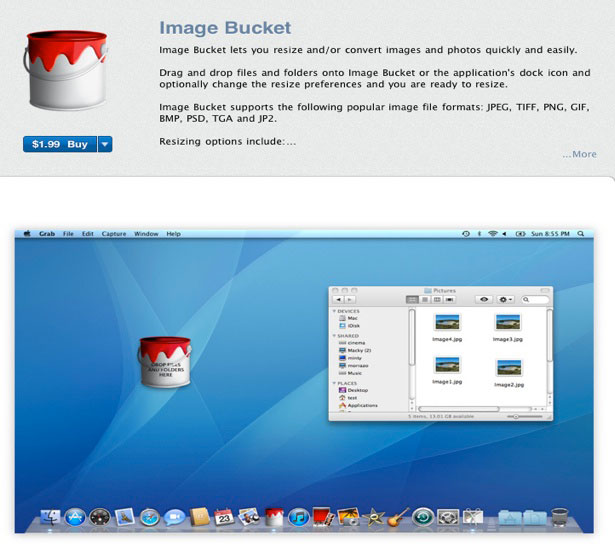Open the Apple menu
Screen dimensions: 615x550
coord(27,234)
